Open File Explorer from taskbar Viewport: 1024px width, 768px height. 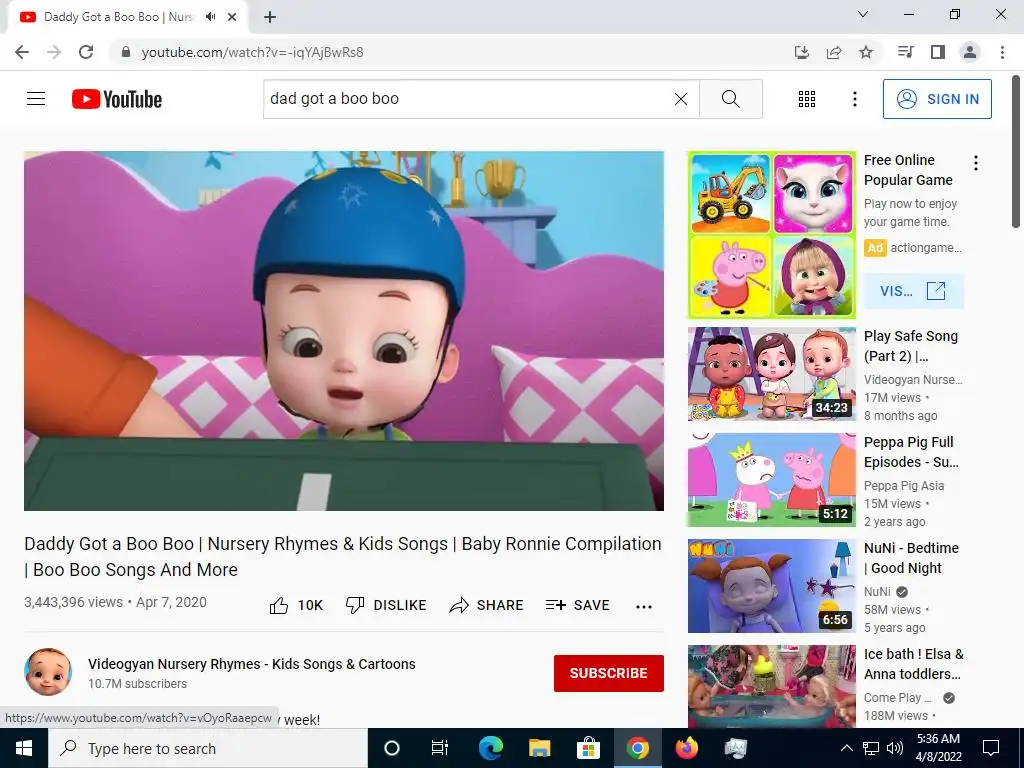click(x=539, y=748)
